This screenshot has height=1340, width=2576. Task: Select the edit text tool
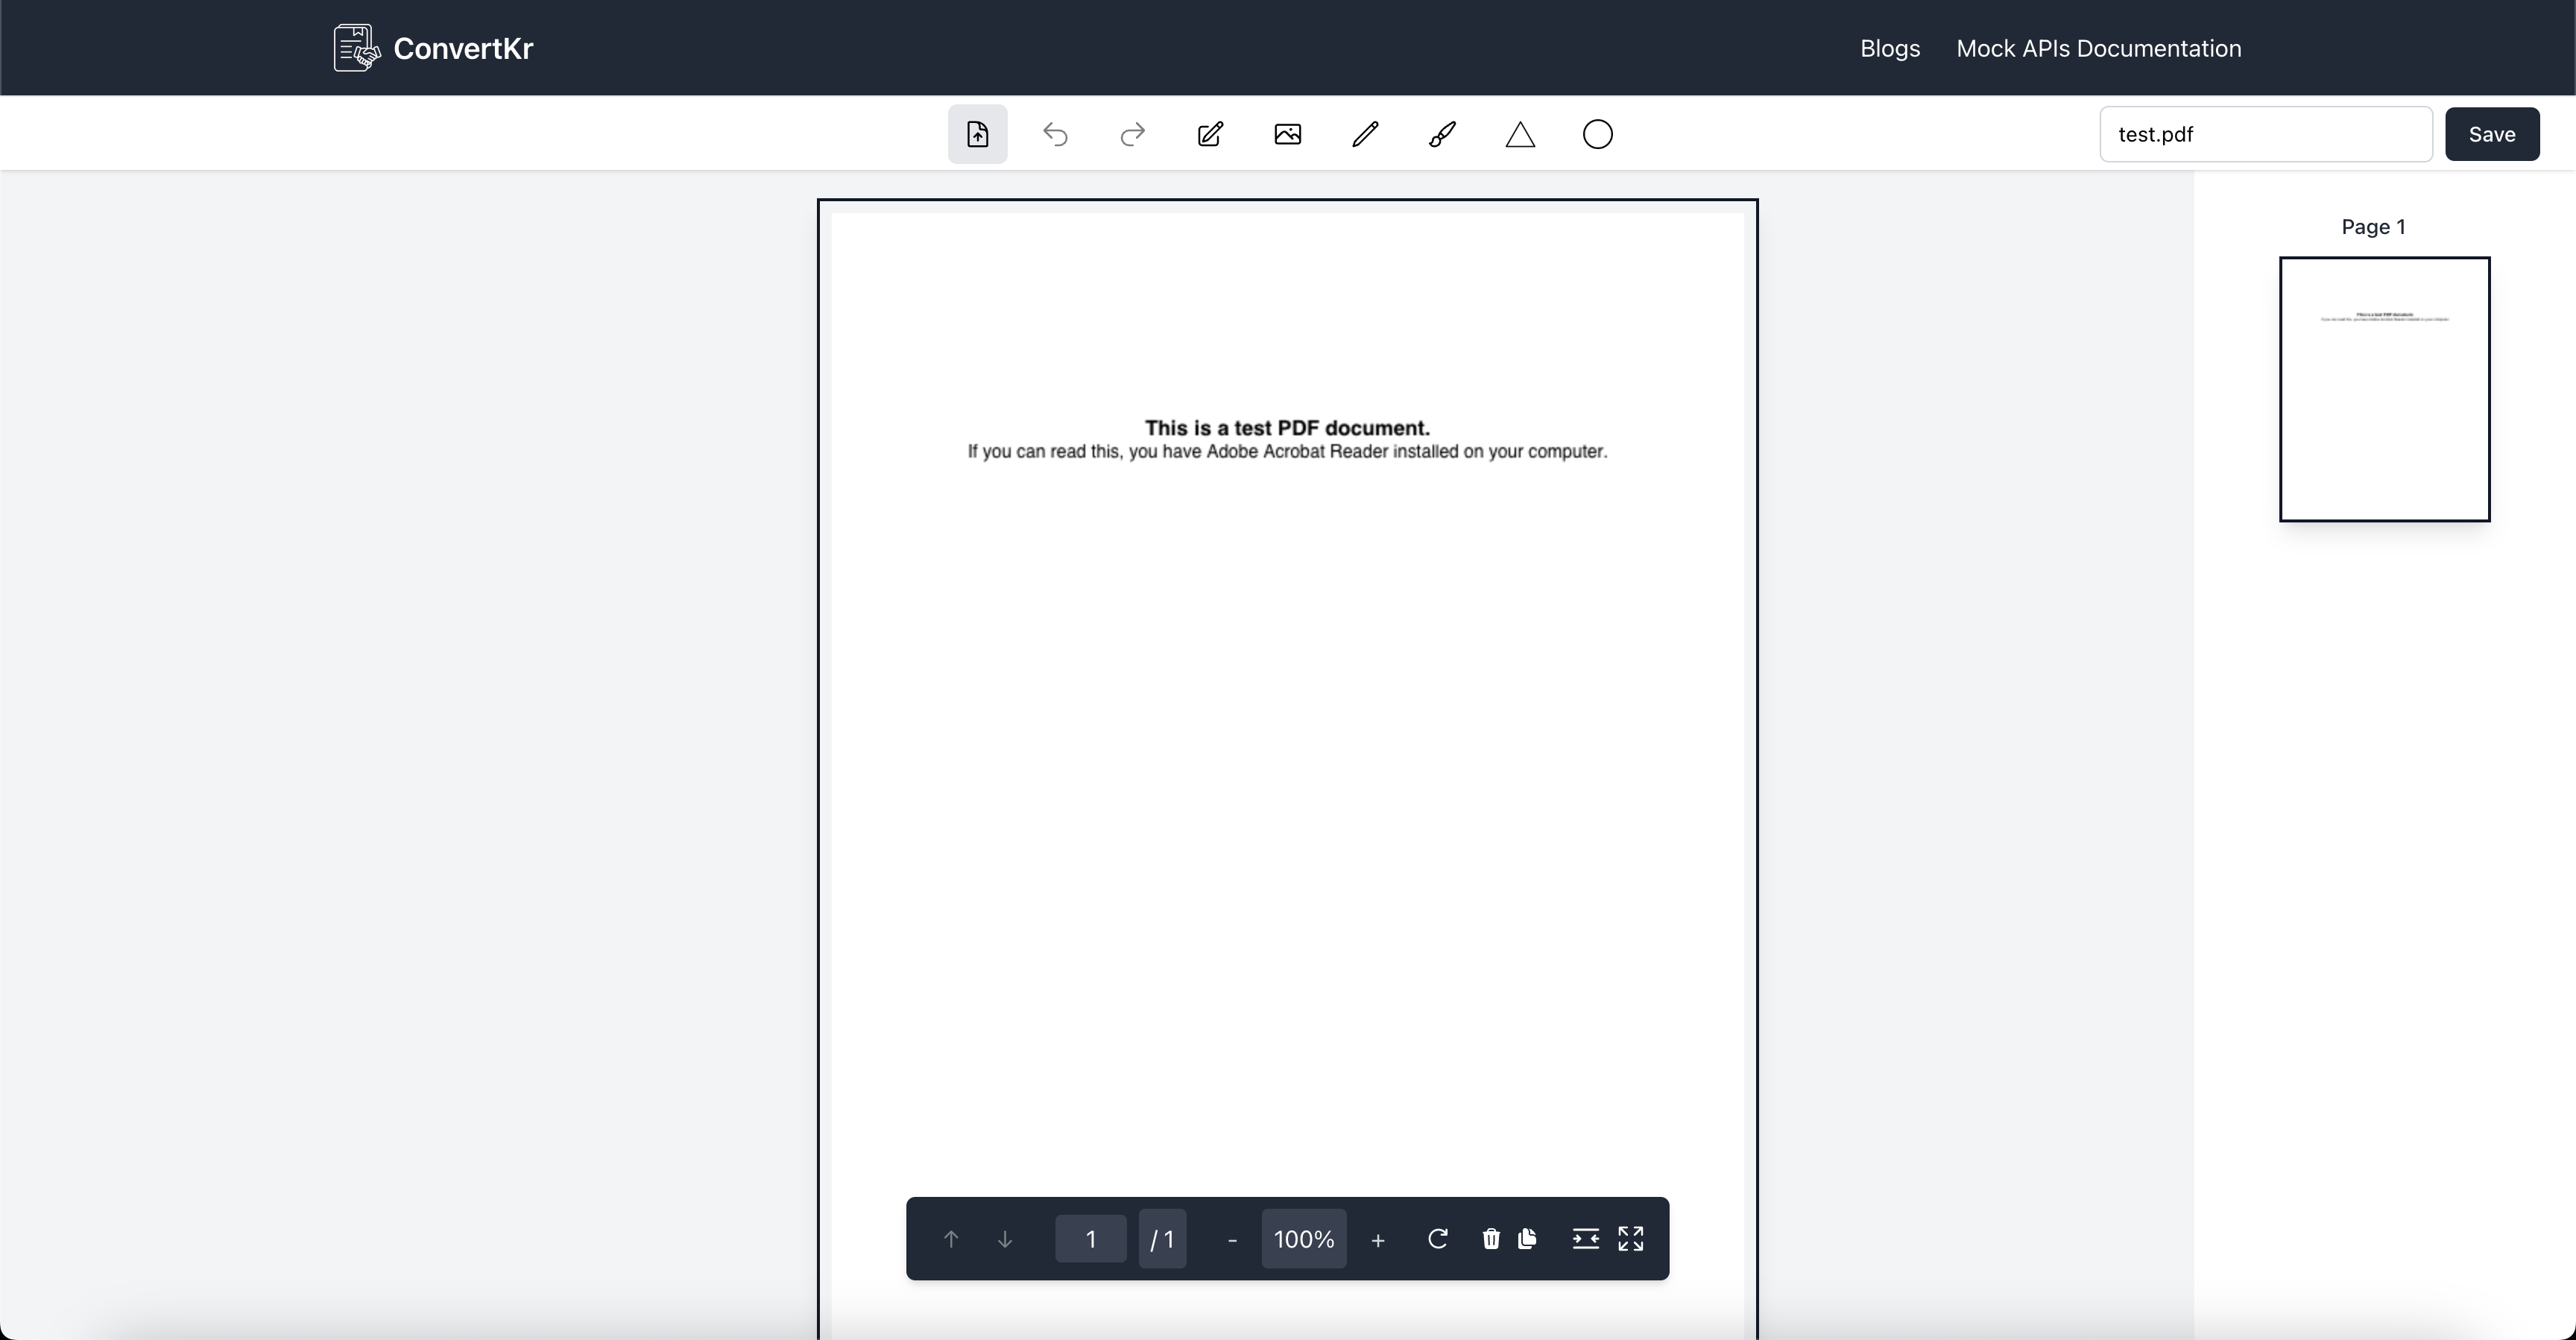(x=1210, y=134)
